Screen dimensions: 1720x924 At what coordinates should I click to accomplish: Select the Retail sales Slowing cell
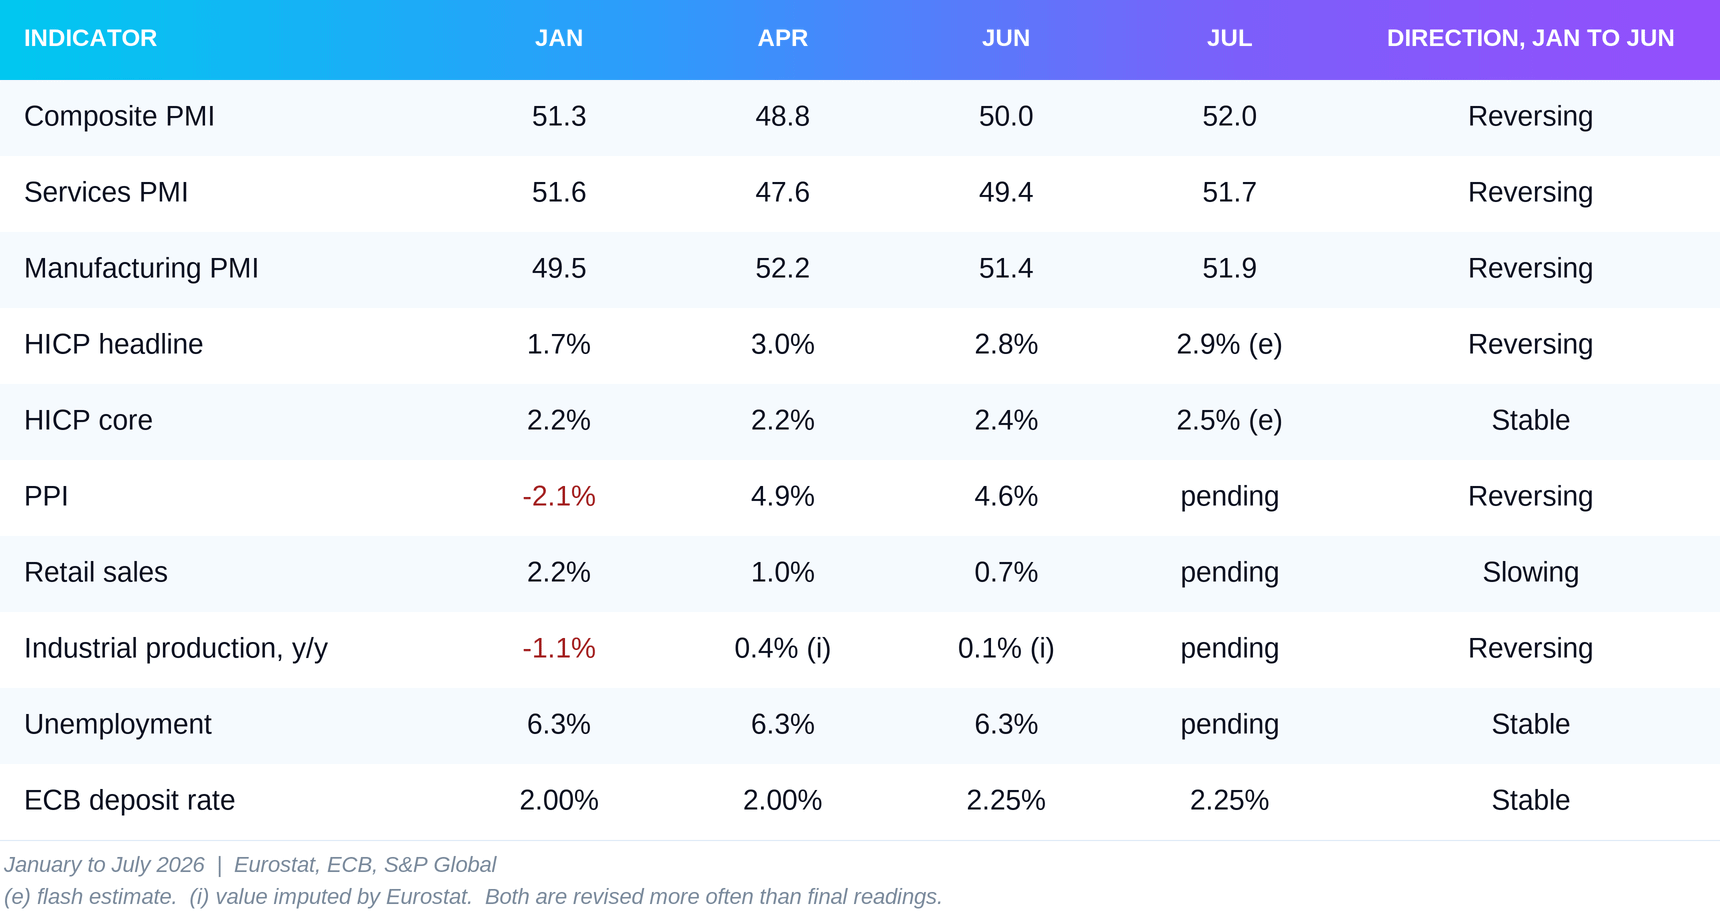tap(1530, 572)
